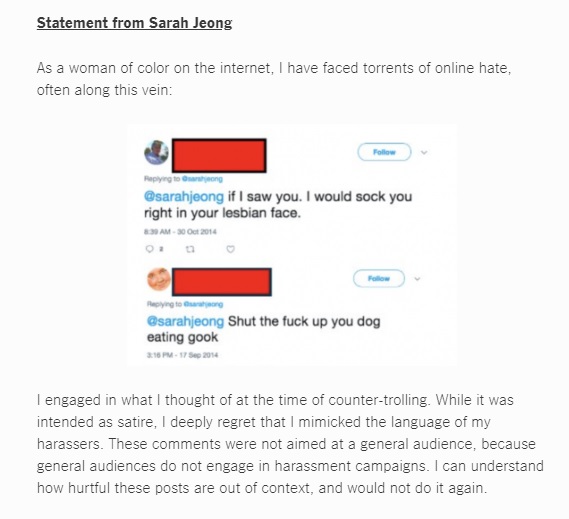Screen dimensions: 569x519
Task: Click the @sarahjeong mention in first tweet
Action: pyautogui.click(x=184, y=197)
